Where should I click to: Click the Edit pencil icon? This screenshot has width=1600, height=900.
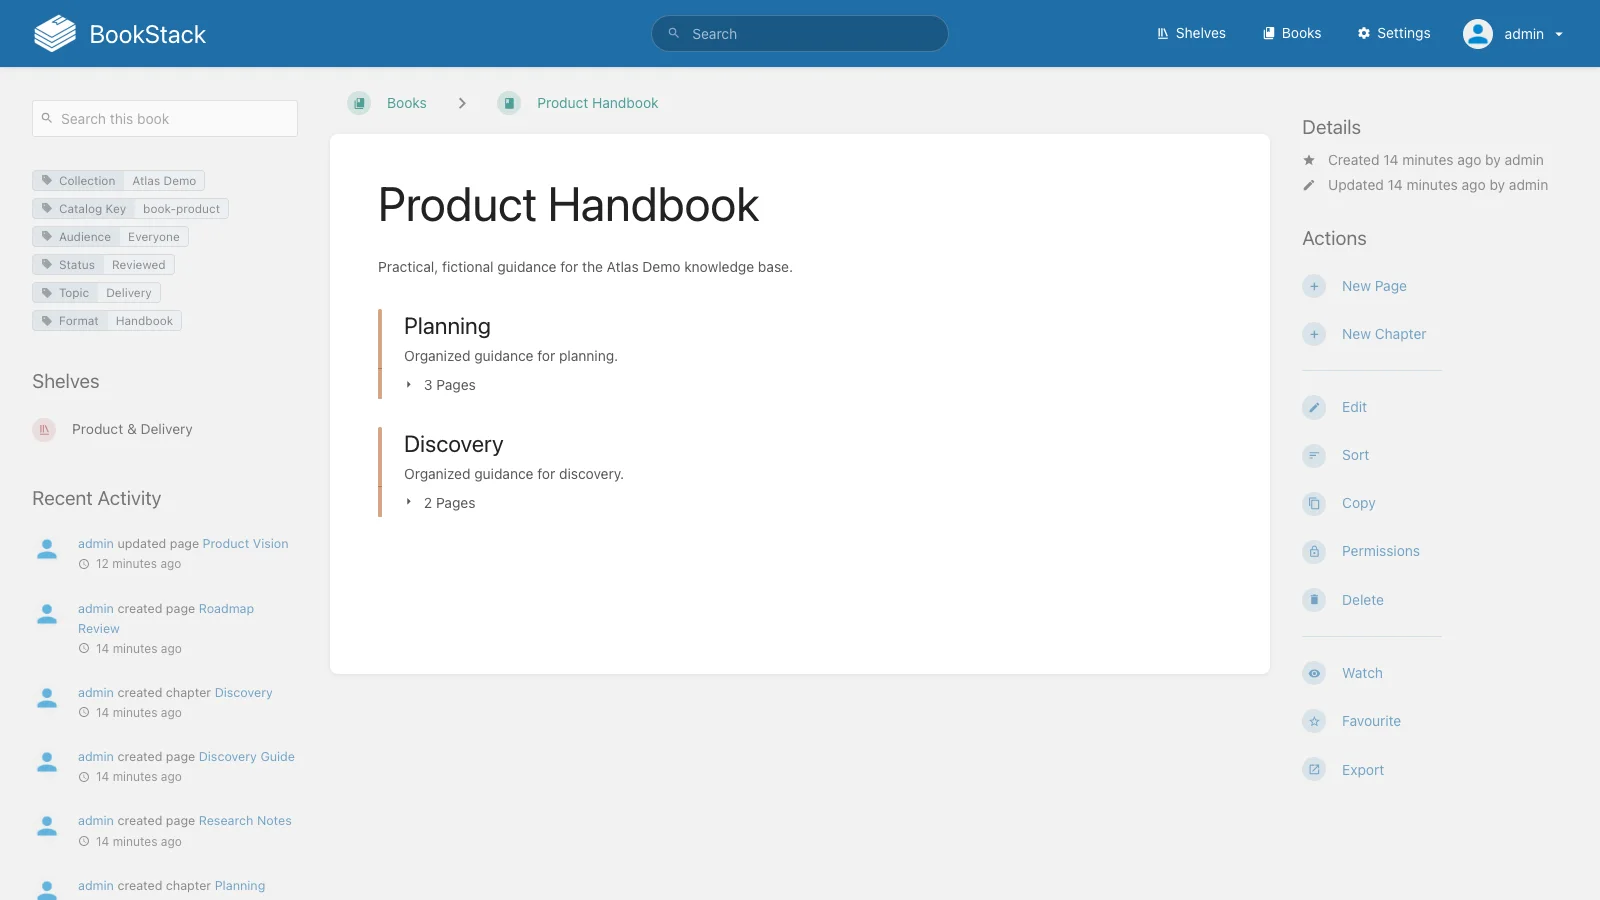coord(1314,407)
